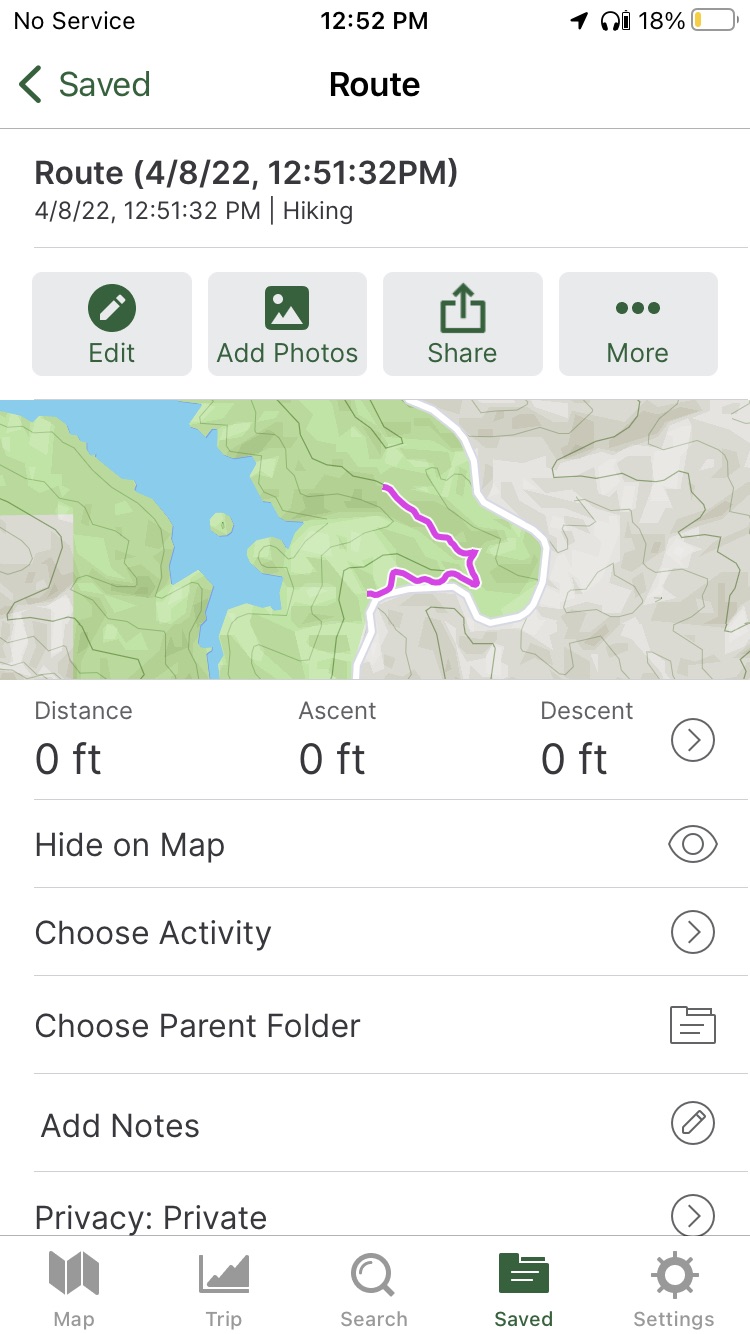Viewport: 750px width, 1334px height.
Task: Tap the folder icon for Parent Folder
Action: point(692,1025)
